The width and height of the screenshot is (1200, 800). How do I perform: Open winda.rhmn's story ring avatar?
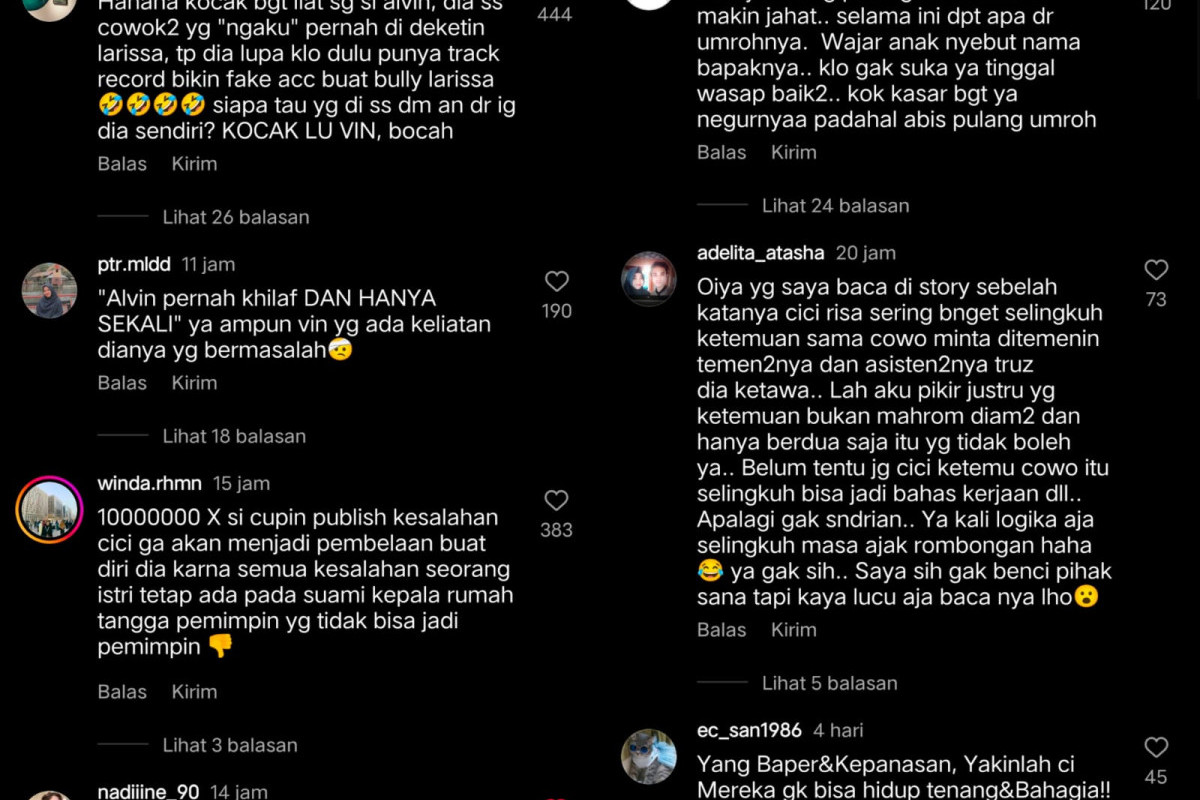[49, 510]
